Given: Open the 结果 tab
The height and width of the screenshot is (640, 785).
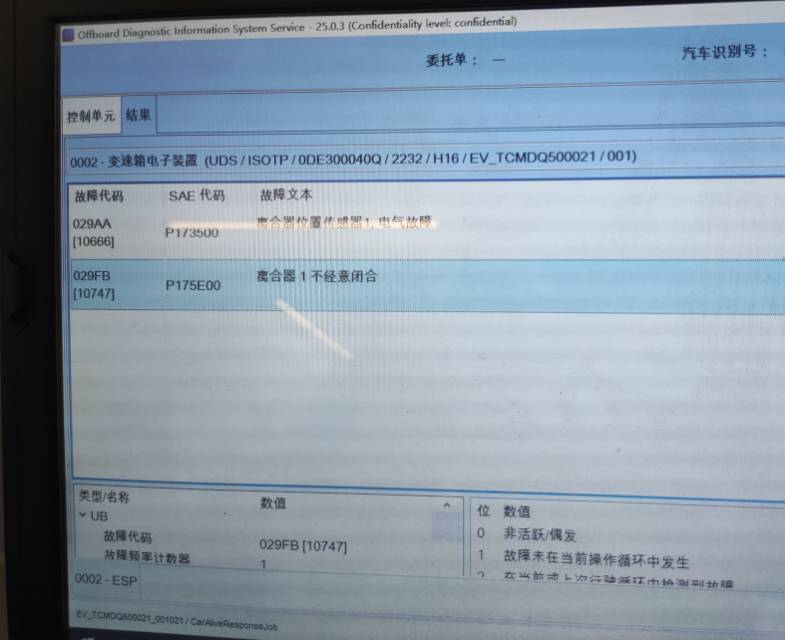Looking at the screenshot, I should click(139, 115).
